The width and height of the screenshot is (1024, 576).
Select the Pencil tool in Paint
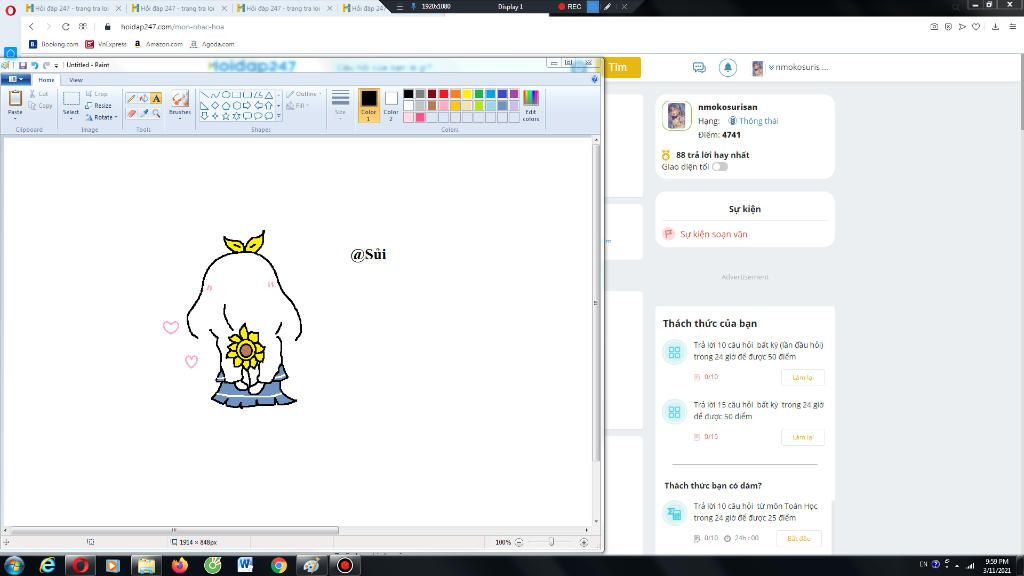pos(131,99)
